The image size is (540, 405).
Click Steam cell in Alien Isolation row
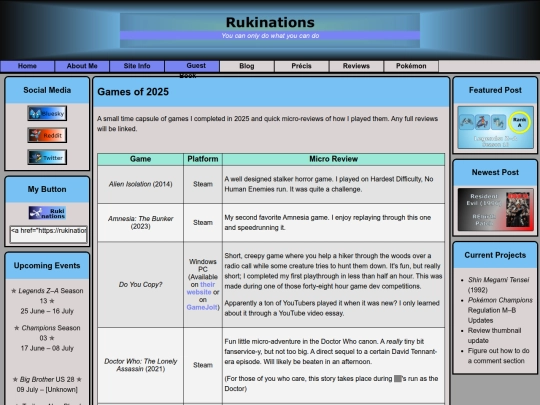[203, 184]
